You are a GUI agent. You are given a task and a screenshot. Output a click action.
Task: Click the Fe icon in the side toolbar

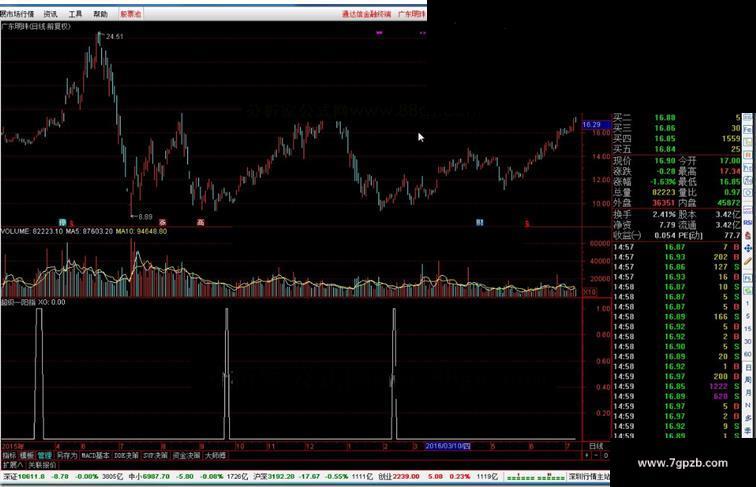point(748,130)
